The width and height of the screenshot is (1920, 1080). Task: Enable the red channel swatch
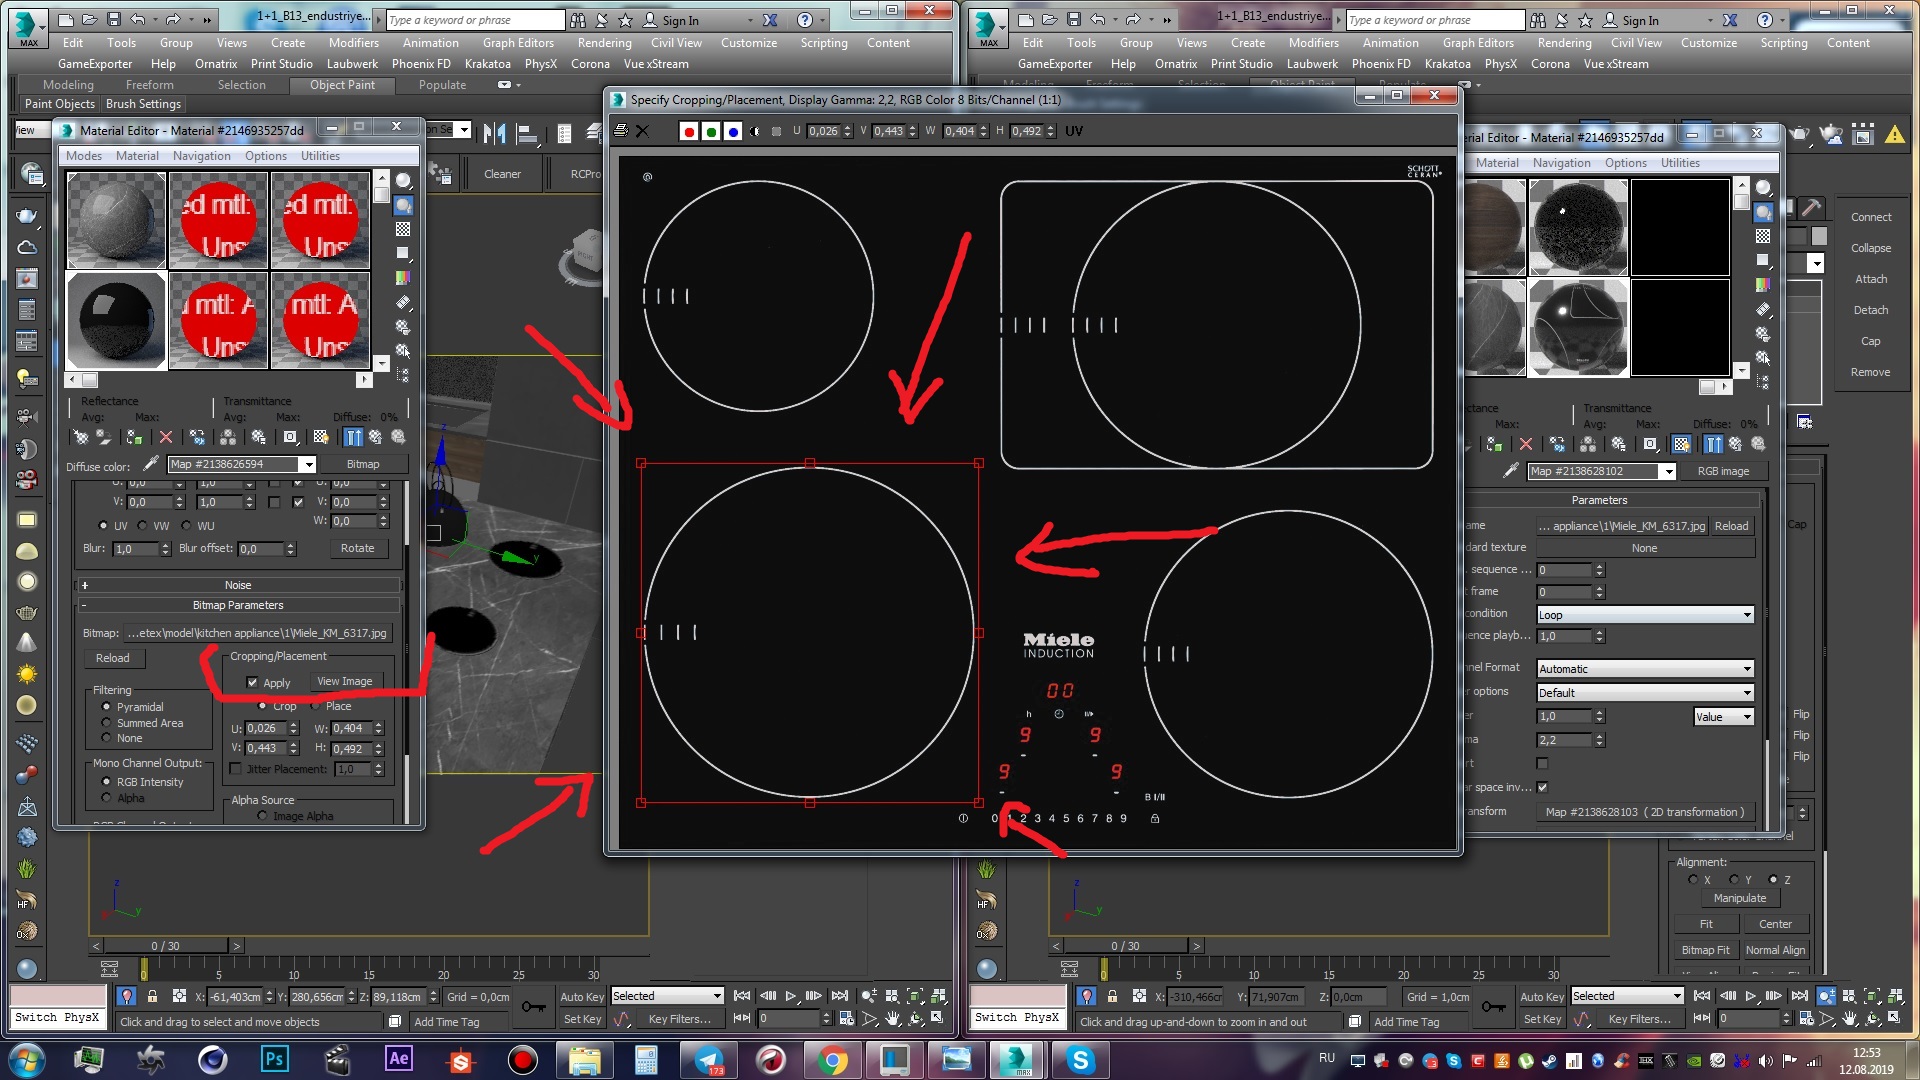(x=689, y=131)
